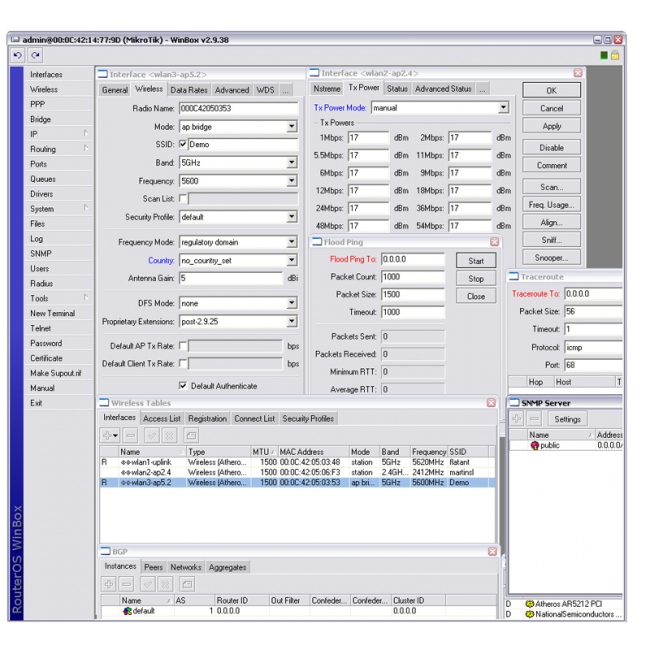Open the Country dropdown showing no_country_set

click(292, 260)
